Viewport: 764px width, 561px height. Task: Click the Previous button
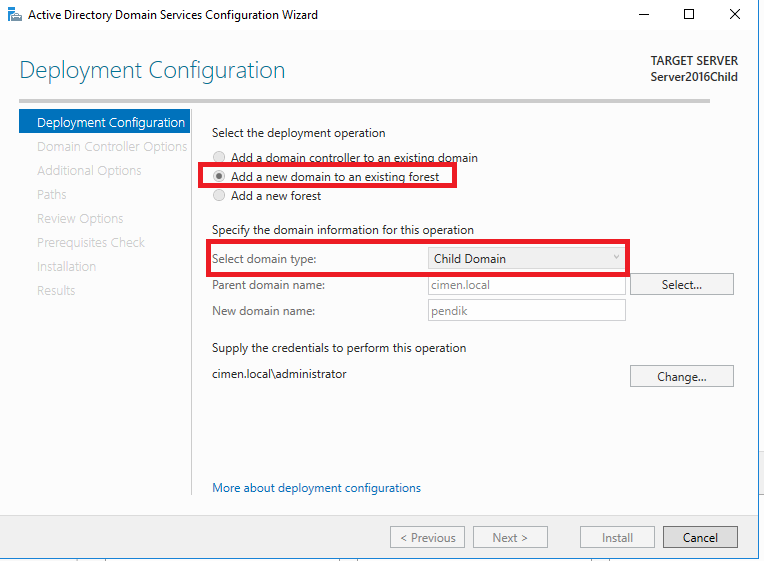click(x=427, y=537)
